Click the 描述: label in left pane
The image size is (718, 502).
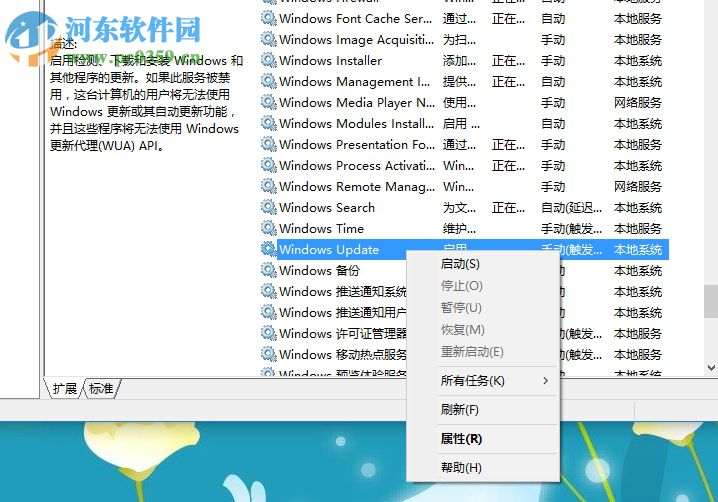click(x=64, y=44)
